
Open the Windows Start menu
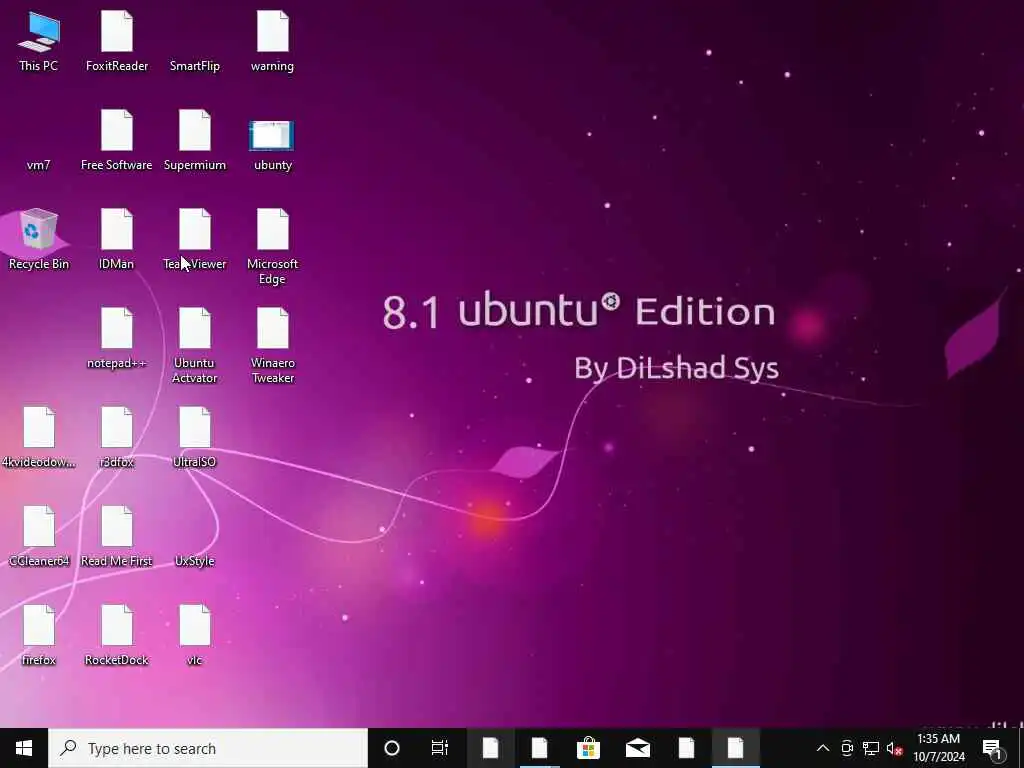(x=24, y=748)
